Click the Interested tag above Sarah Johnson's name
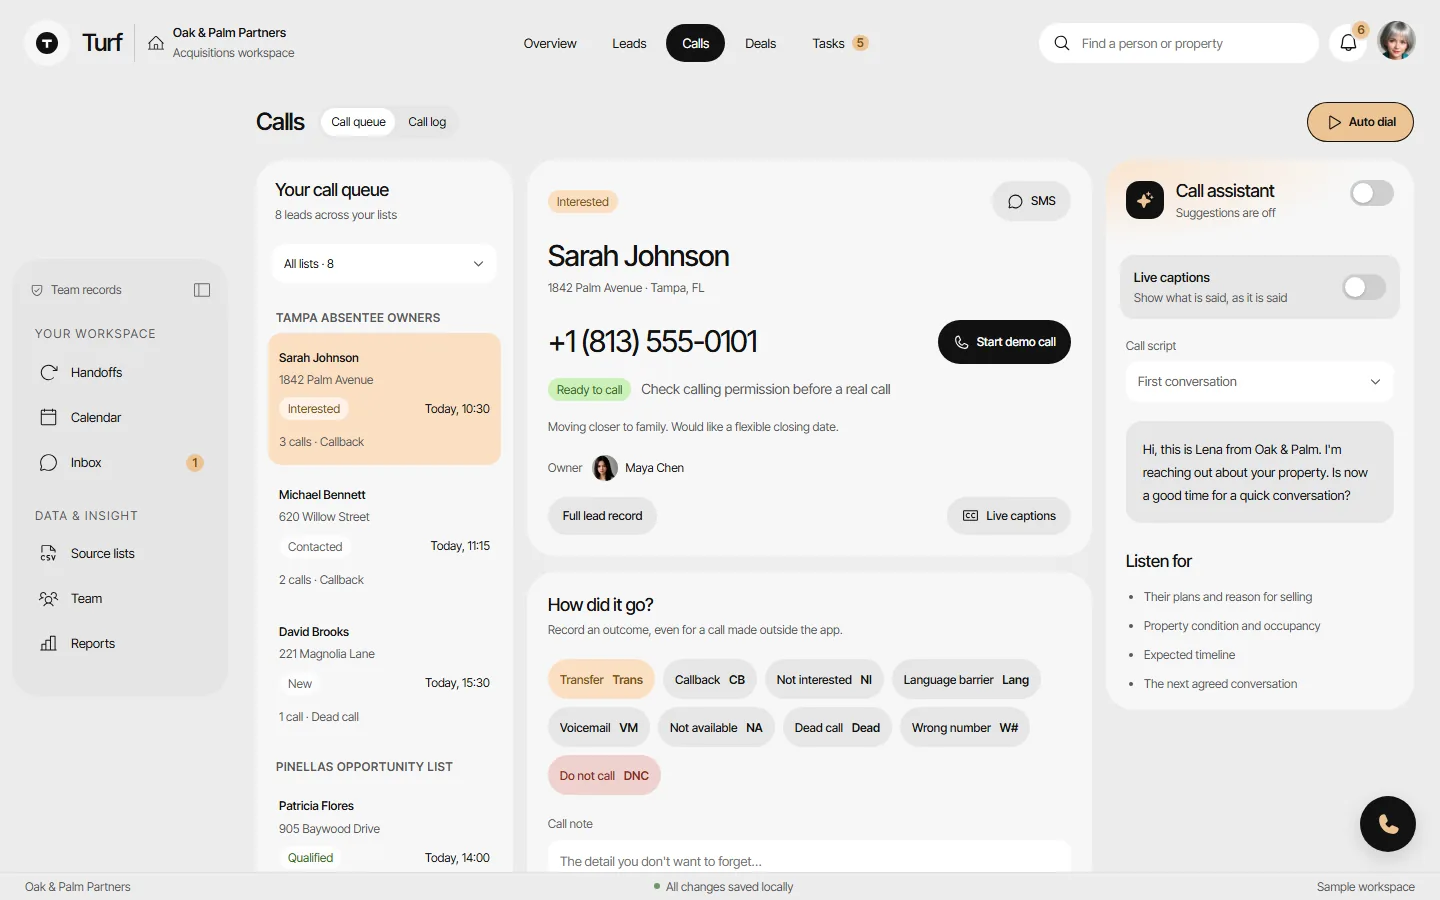 583,202
